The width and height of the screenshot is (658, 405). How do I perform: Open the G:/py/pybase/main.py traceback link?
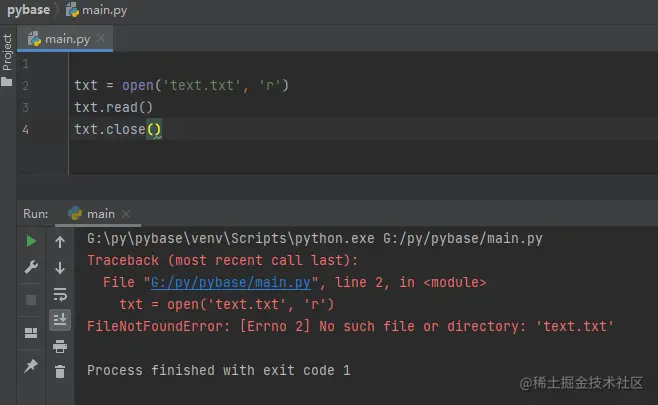[x=231, y=282]
